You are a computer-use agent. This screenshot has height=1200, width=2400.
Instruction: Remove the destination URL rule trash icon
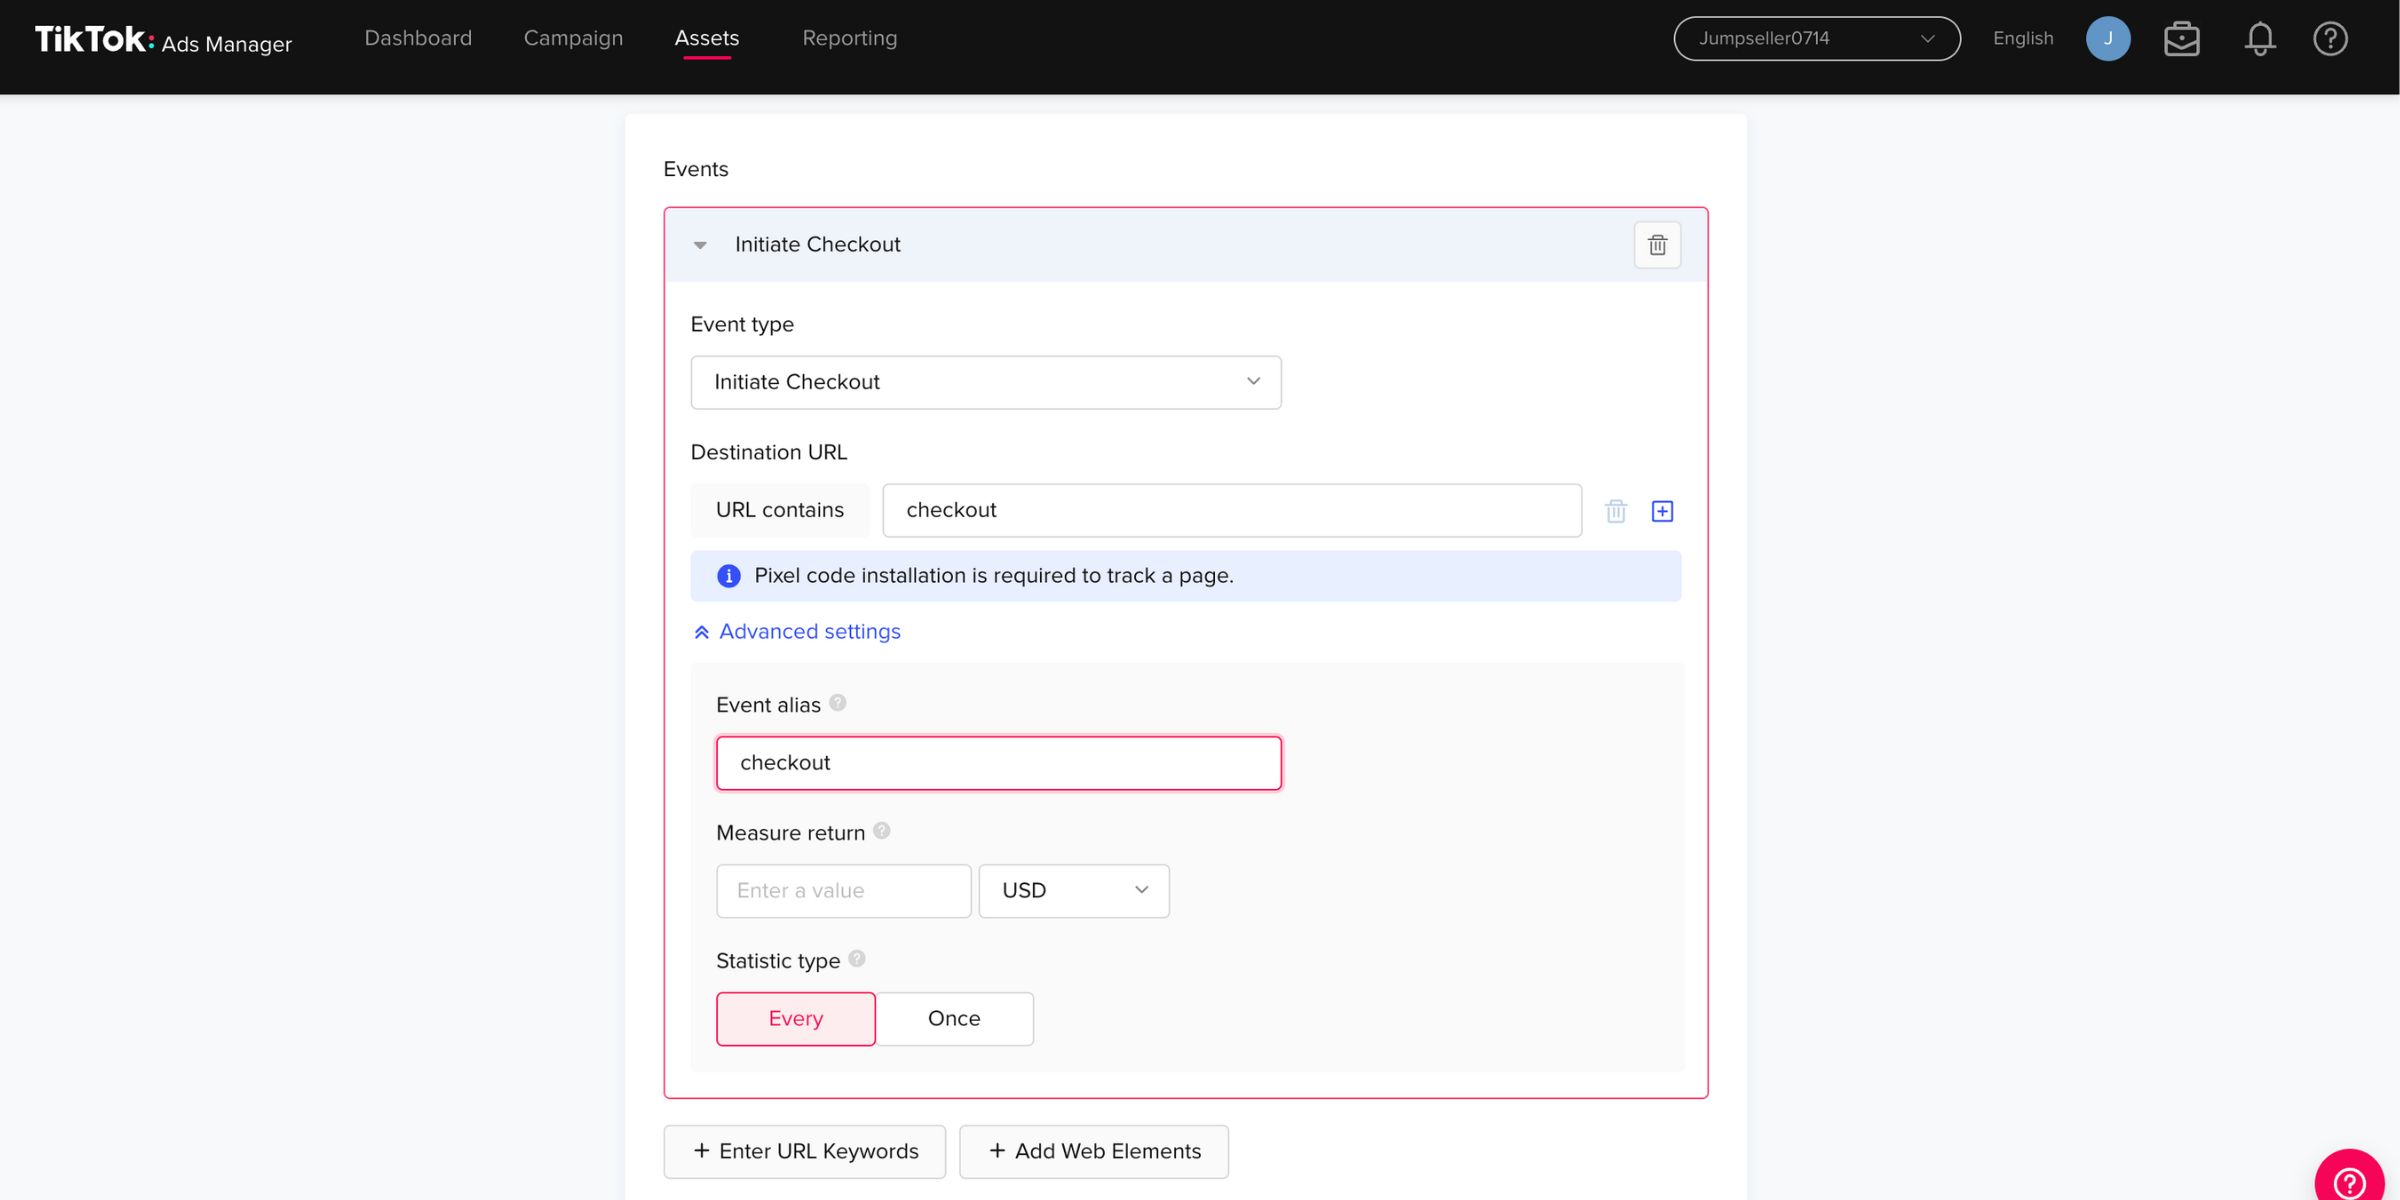tap(1616, 511)
